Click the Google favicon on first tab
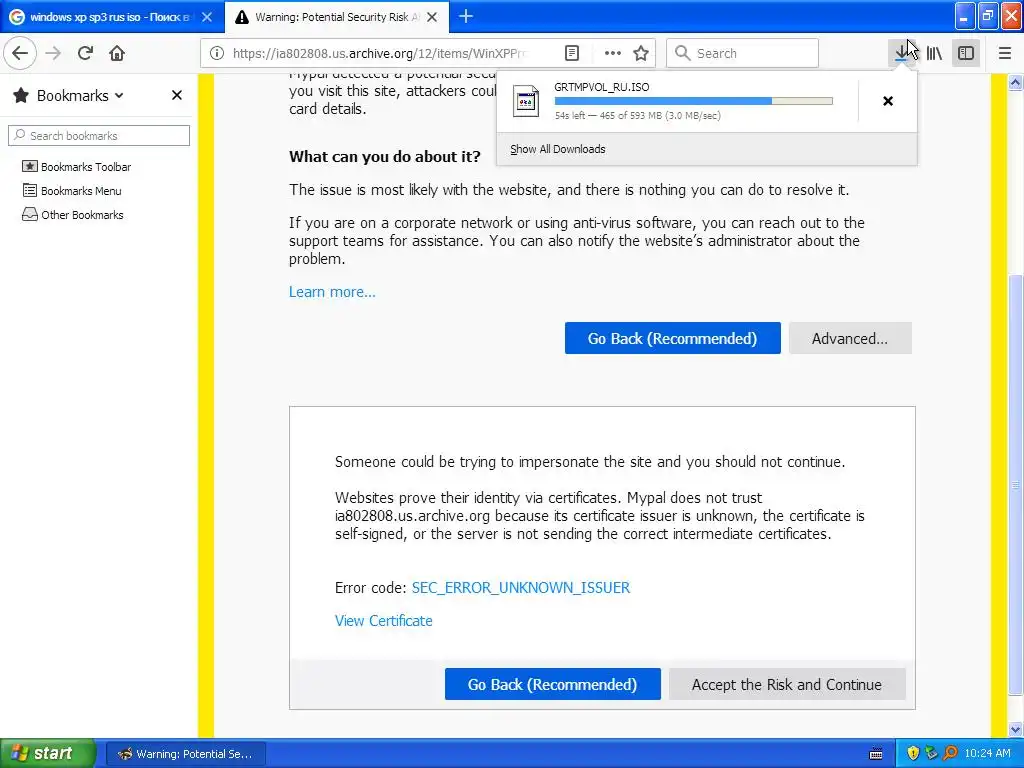Viewport: 1024px width, 768px height. [18, 17]
